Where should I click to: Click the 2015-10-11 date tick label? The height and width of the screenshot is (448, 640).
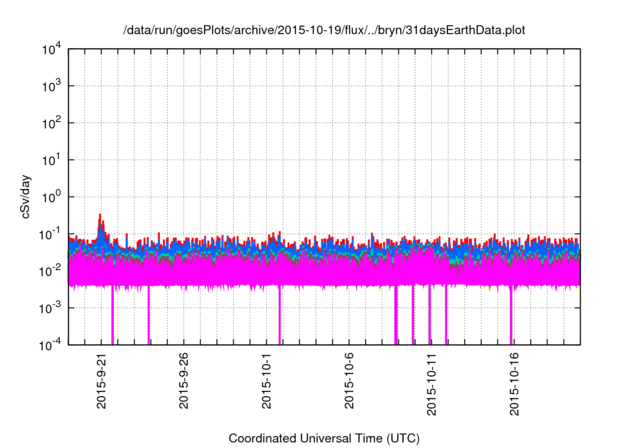(x=431, y=385)
